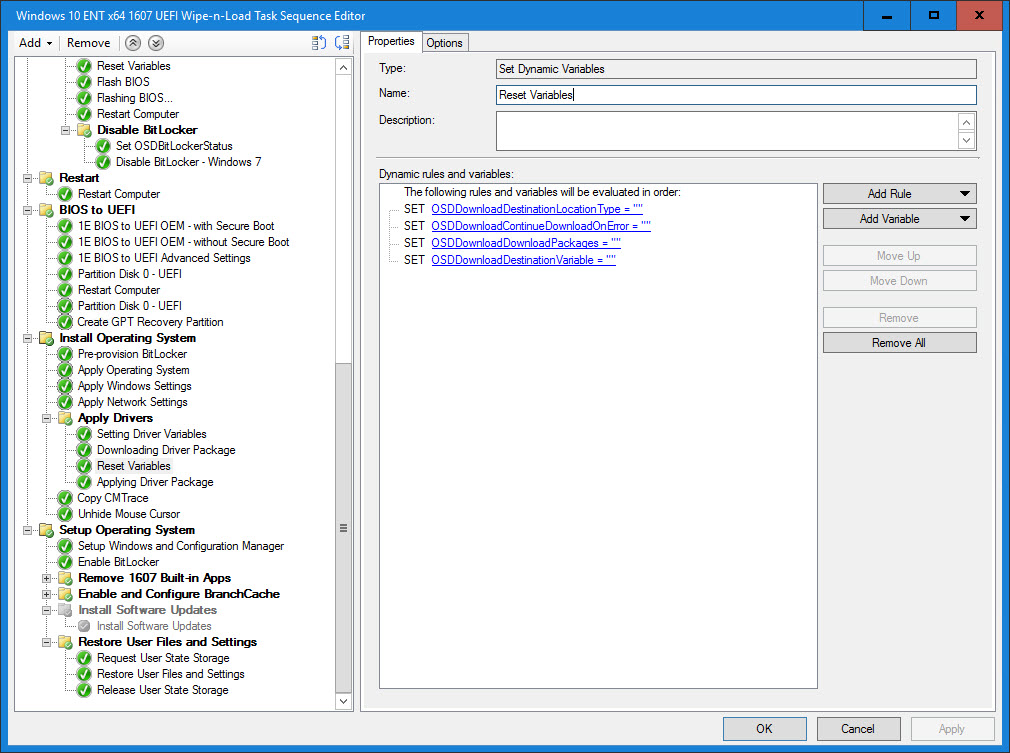Switch to the Options tab
The height and width of the screenshot is (753, 1010).
pyautogui.click(x=444, y=42)
